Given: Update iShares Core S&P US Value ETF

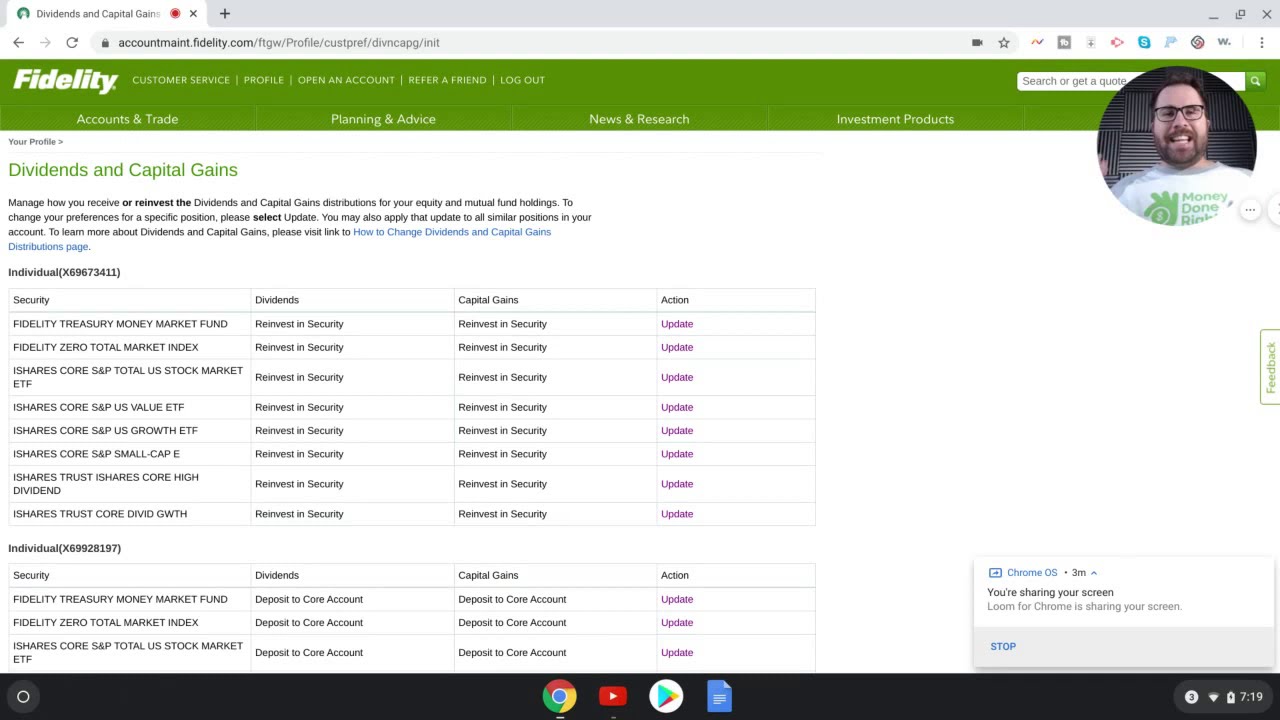Looking at the screenshot, I should [x=677, y=407].
